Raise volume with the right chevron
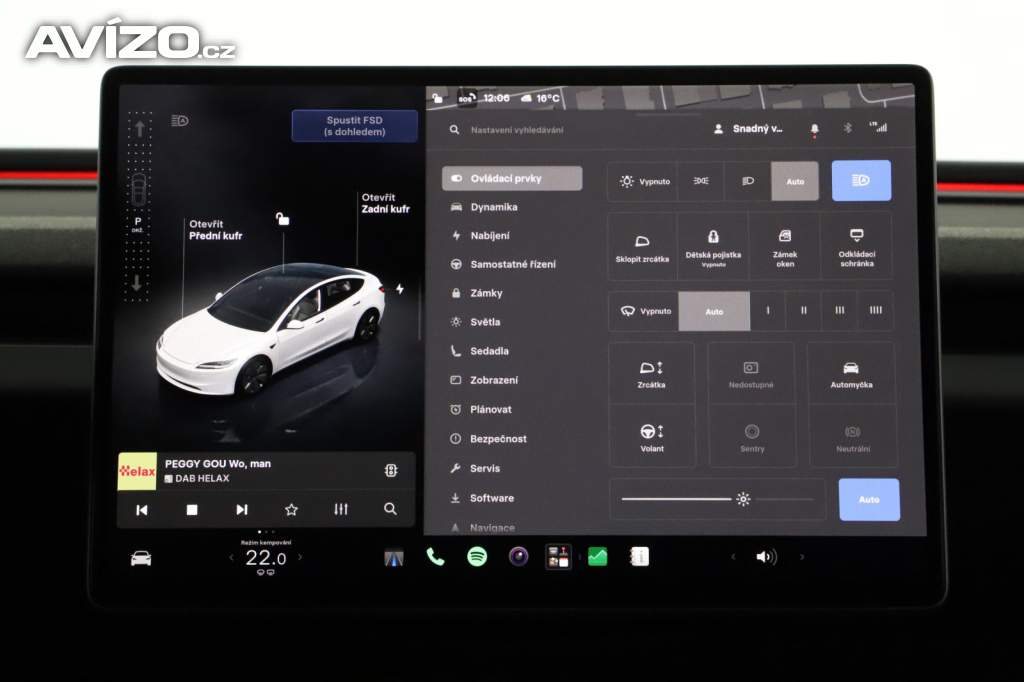Image resolution: width=1024 pixels, height=682 pixels. click(802, 557)
